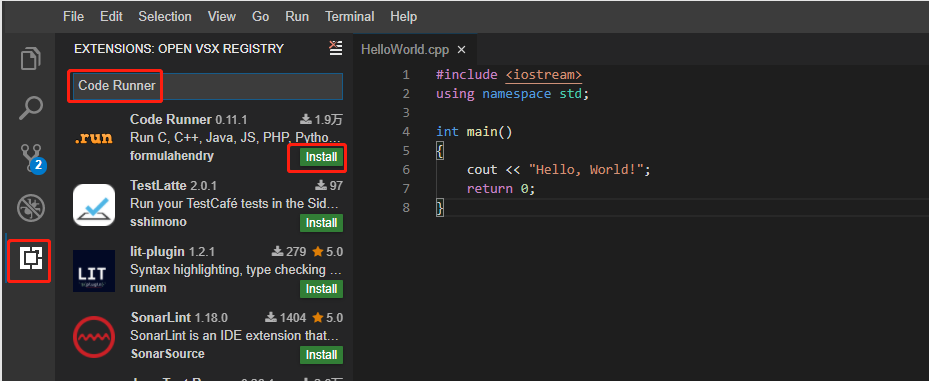This screenshot has height=381, width=929.
Task: Clear extension search results icon
Action: (335, 49)
